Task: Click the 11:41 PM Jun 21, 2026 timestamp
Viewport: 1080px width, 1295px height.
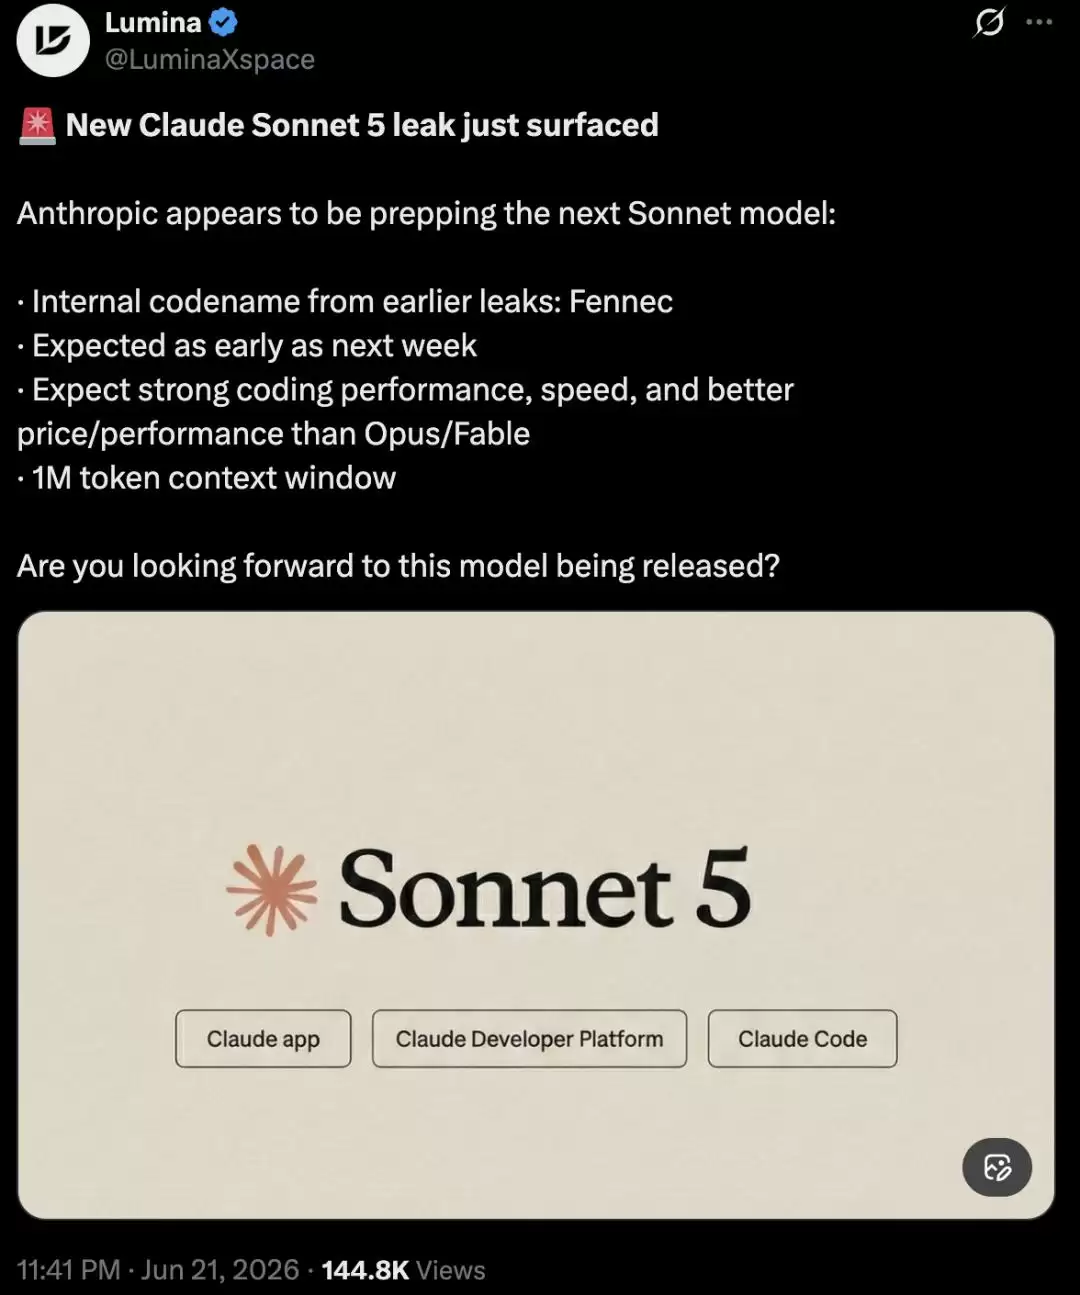Action: [x=158, y=1270]
